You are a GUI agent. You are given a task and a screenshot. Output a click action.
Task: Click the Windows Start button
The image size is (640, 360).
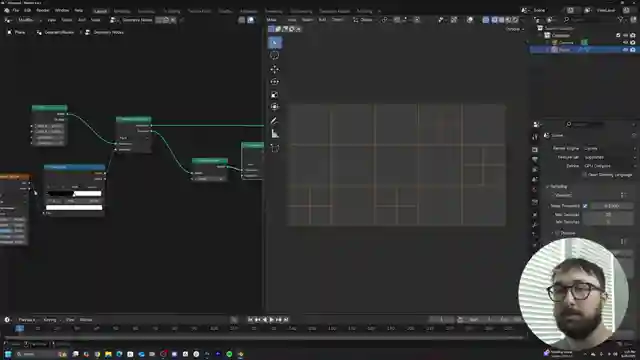(x=8, y=354)
